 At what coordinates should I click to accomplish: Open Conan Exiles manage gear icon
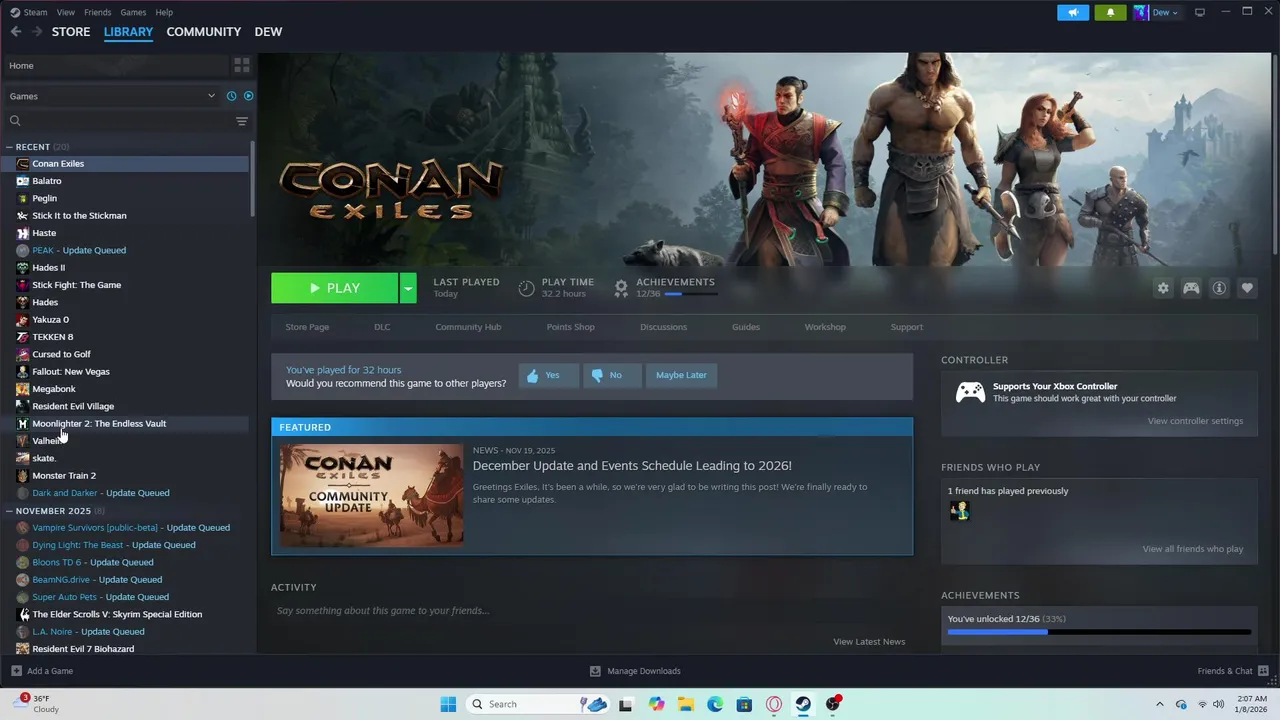(1163, 288)
